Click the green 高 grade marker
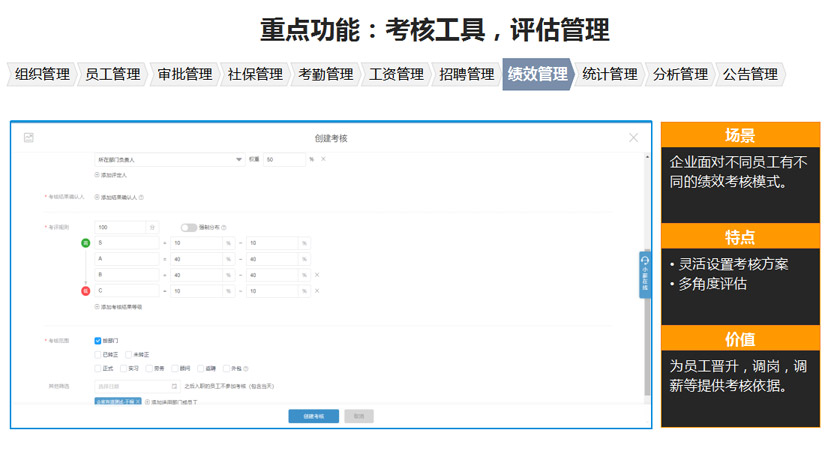The height and width of the screenshot is (450, 838). pyautogui.click(x=85, y=243)
